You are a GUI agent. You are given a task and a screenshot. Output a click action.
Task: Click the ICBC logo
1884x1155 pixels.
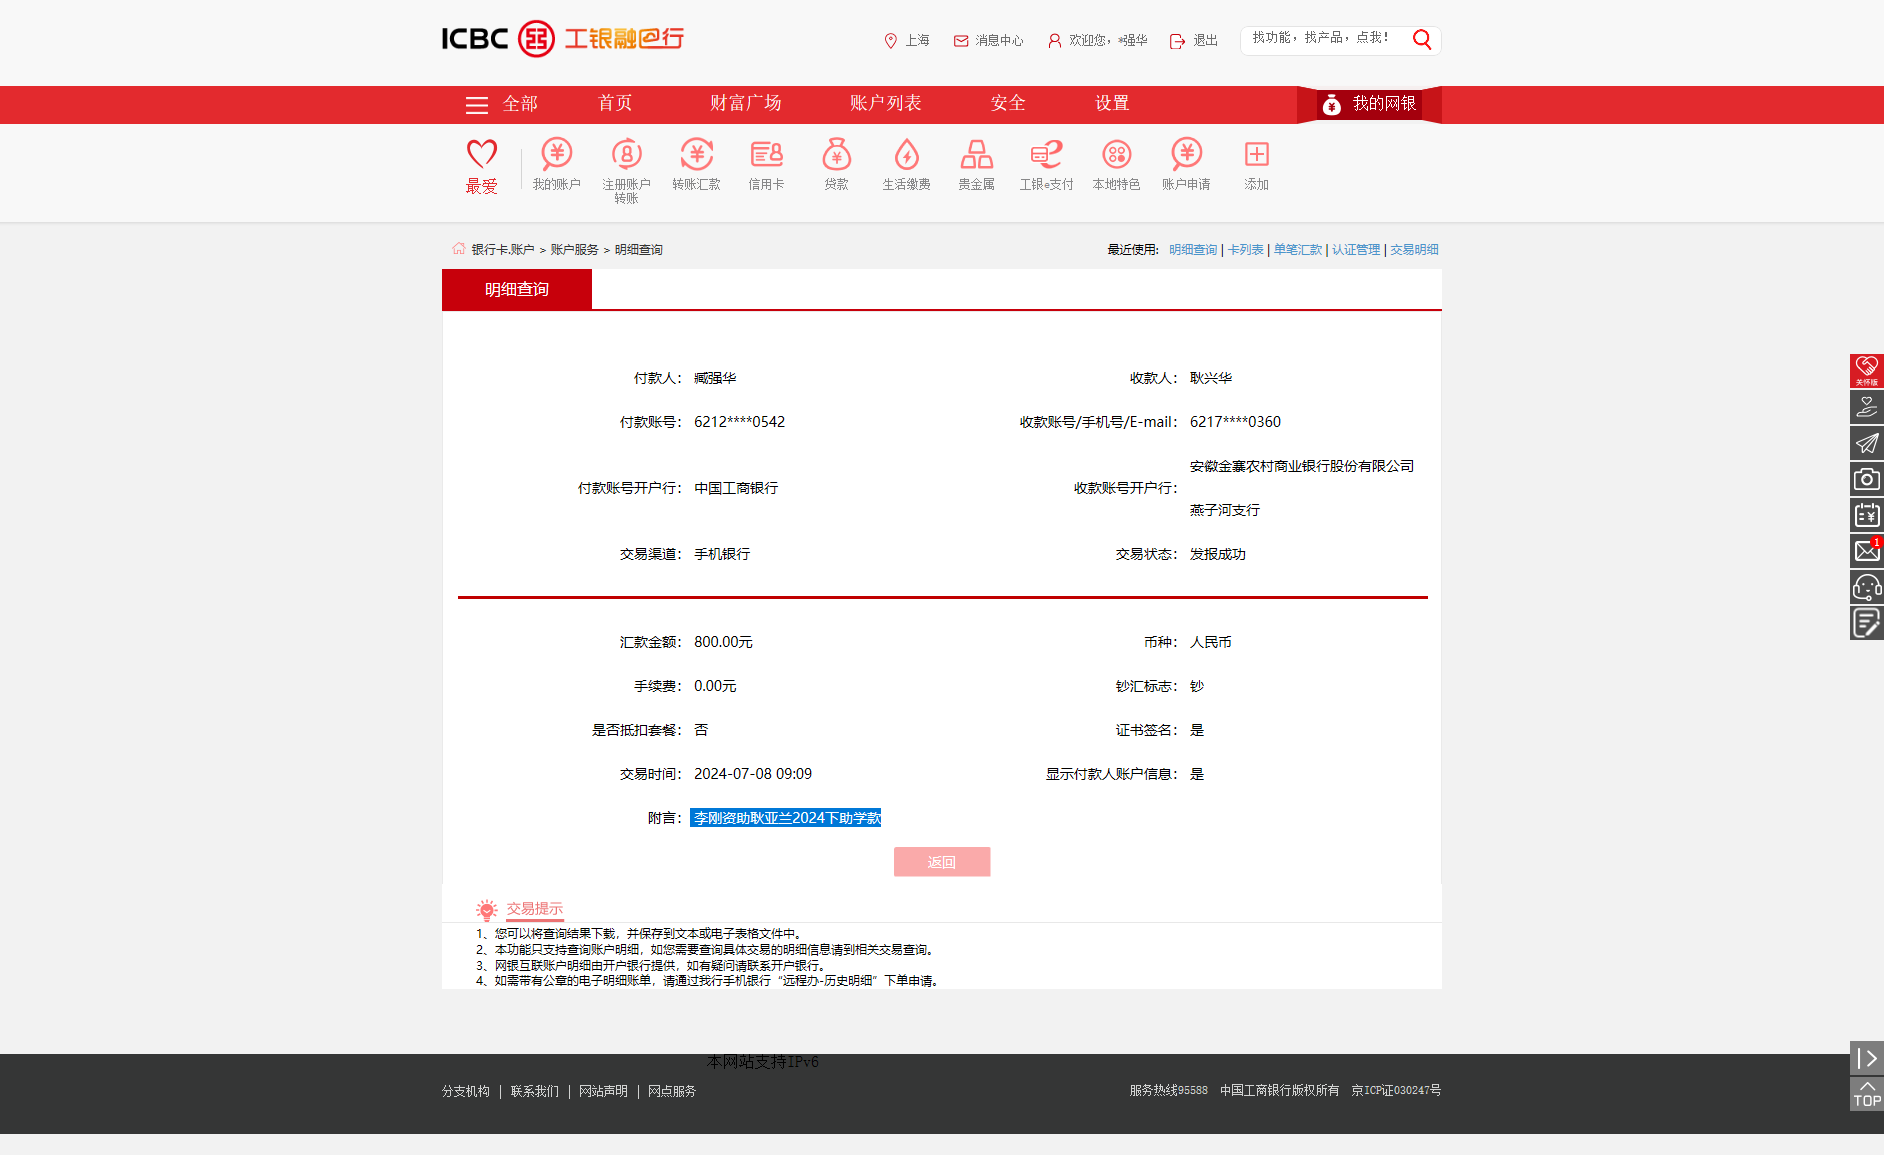coord(563,39)
